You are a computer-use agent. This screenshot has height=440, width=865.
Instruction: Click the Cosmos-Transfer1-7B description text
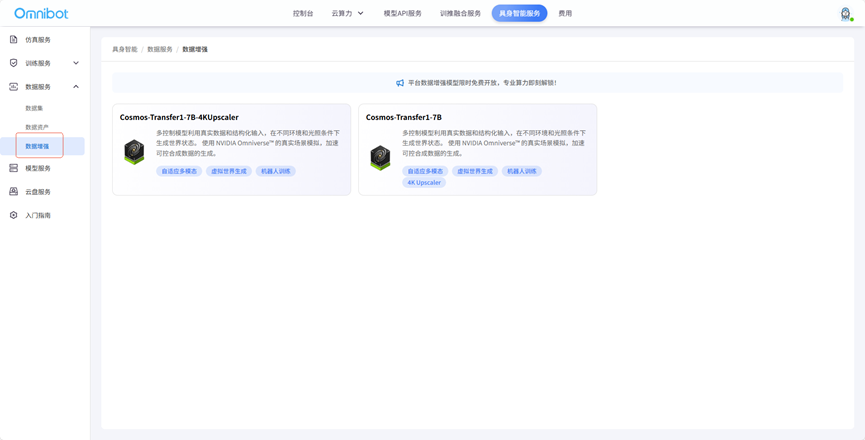[x=494, y=143]
